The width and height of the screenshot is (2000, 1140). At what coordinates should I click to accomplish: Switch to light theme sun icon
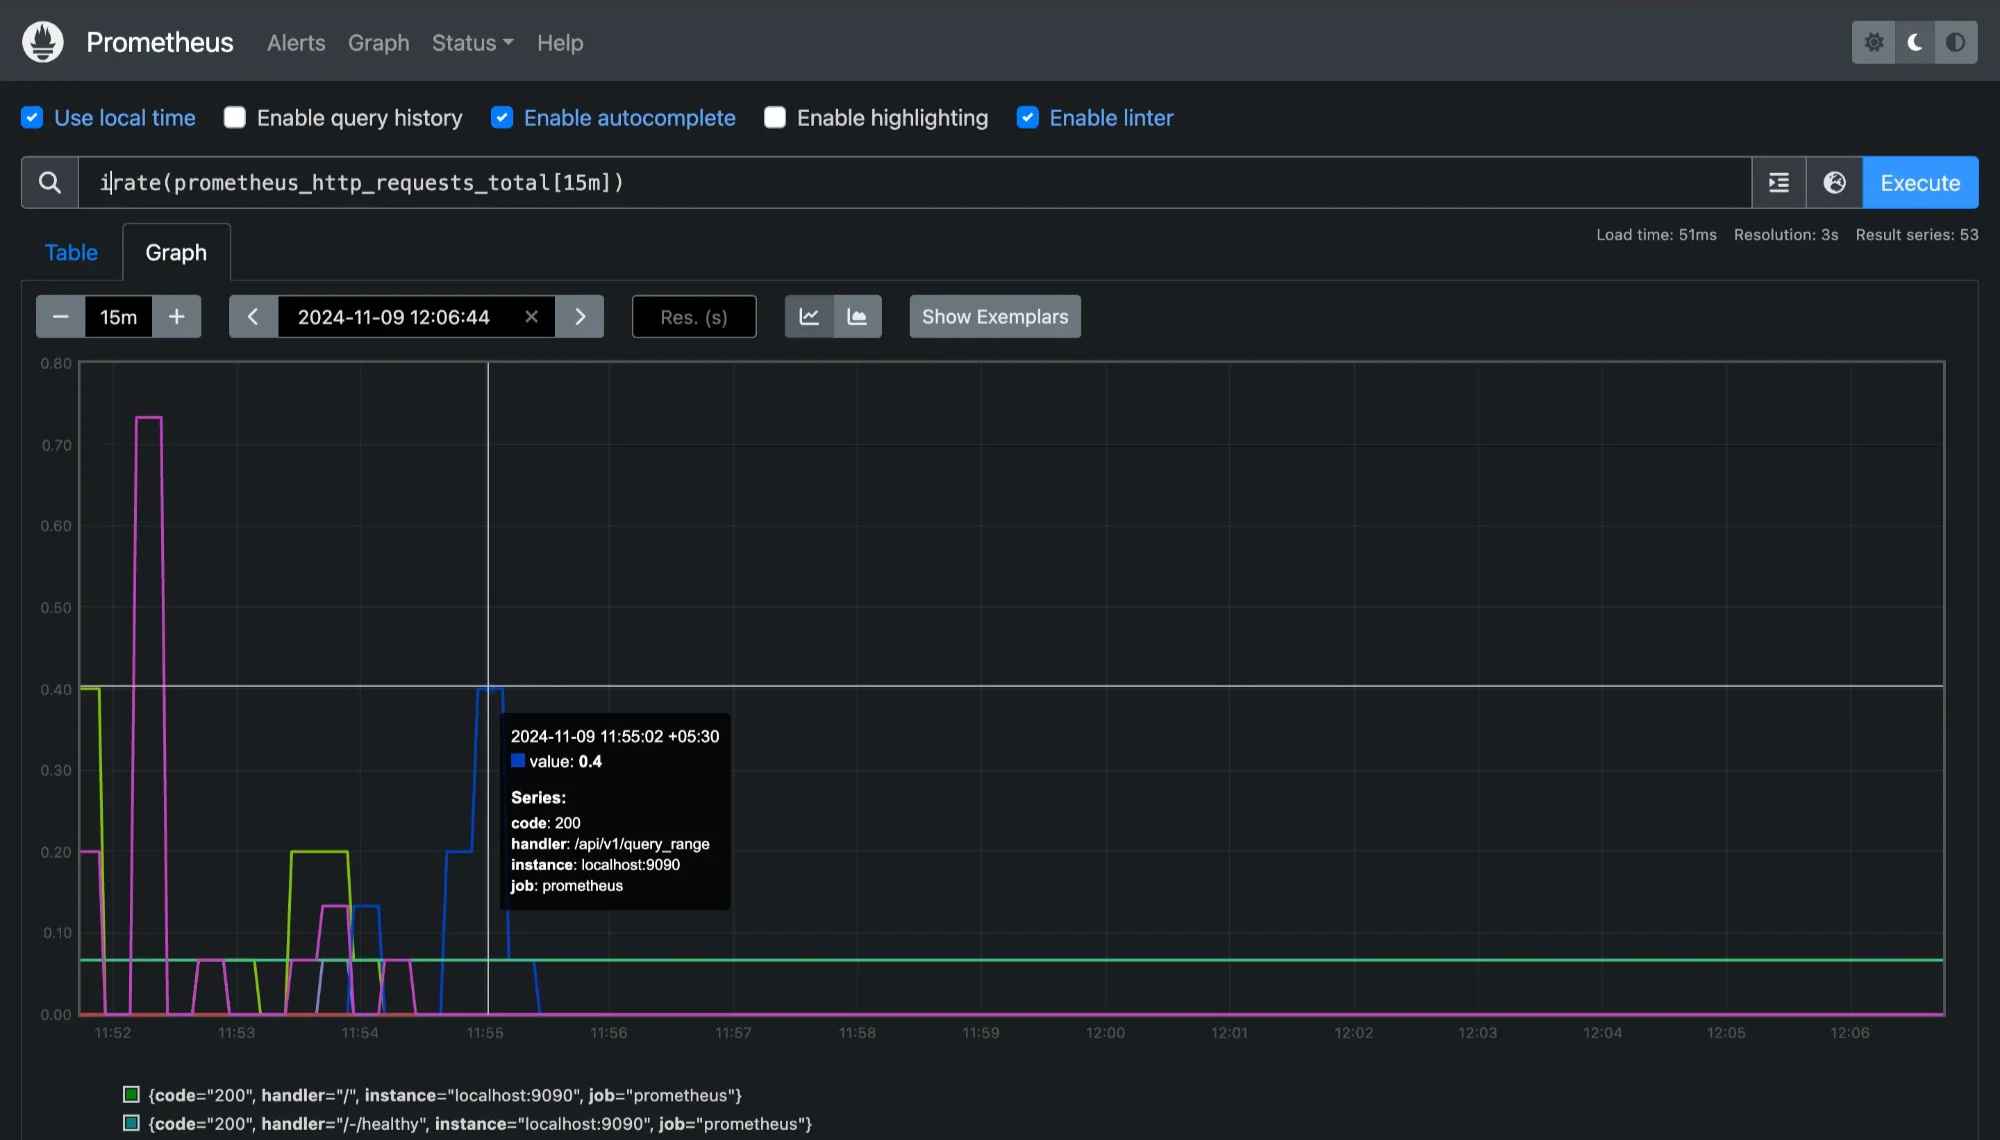1874,43
